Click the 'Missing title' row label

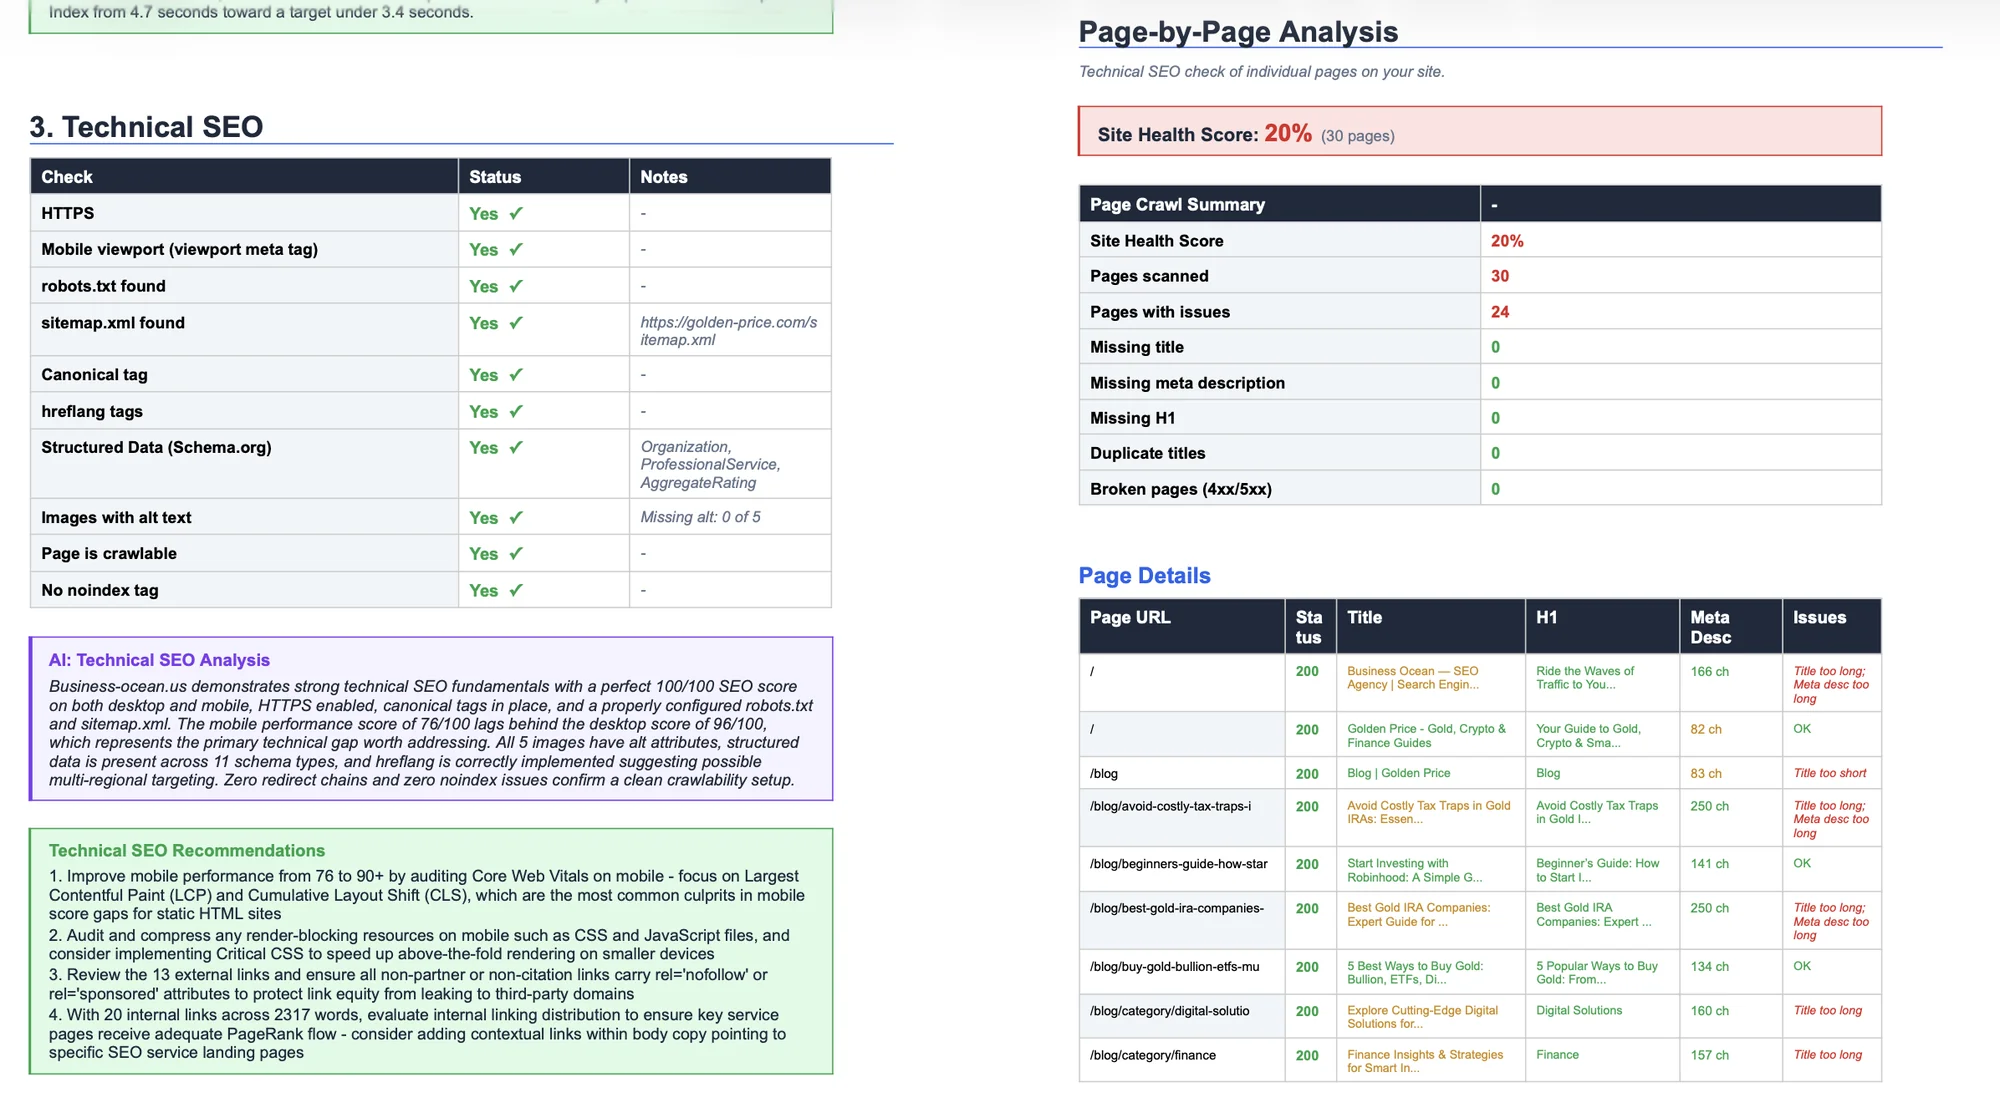coord(1137,347)
